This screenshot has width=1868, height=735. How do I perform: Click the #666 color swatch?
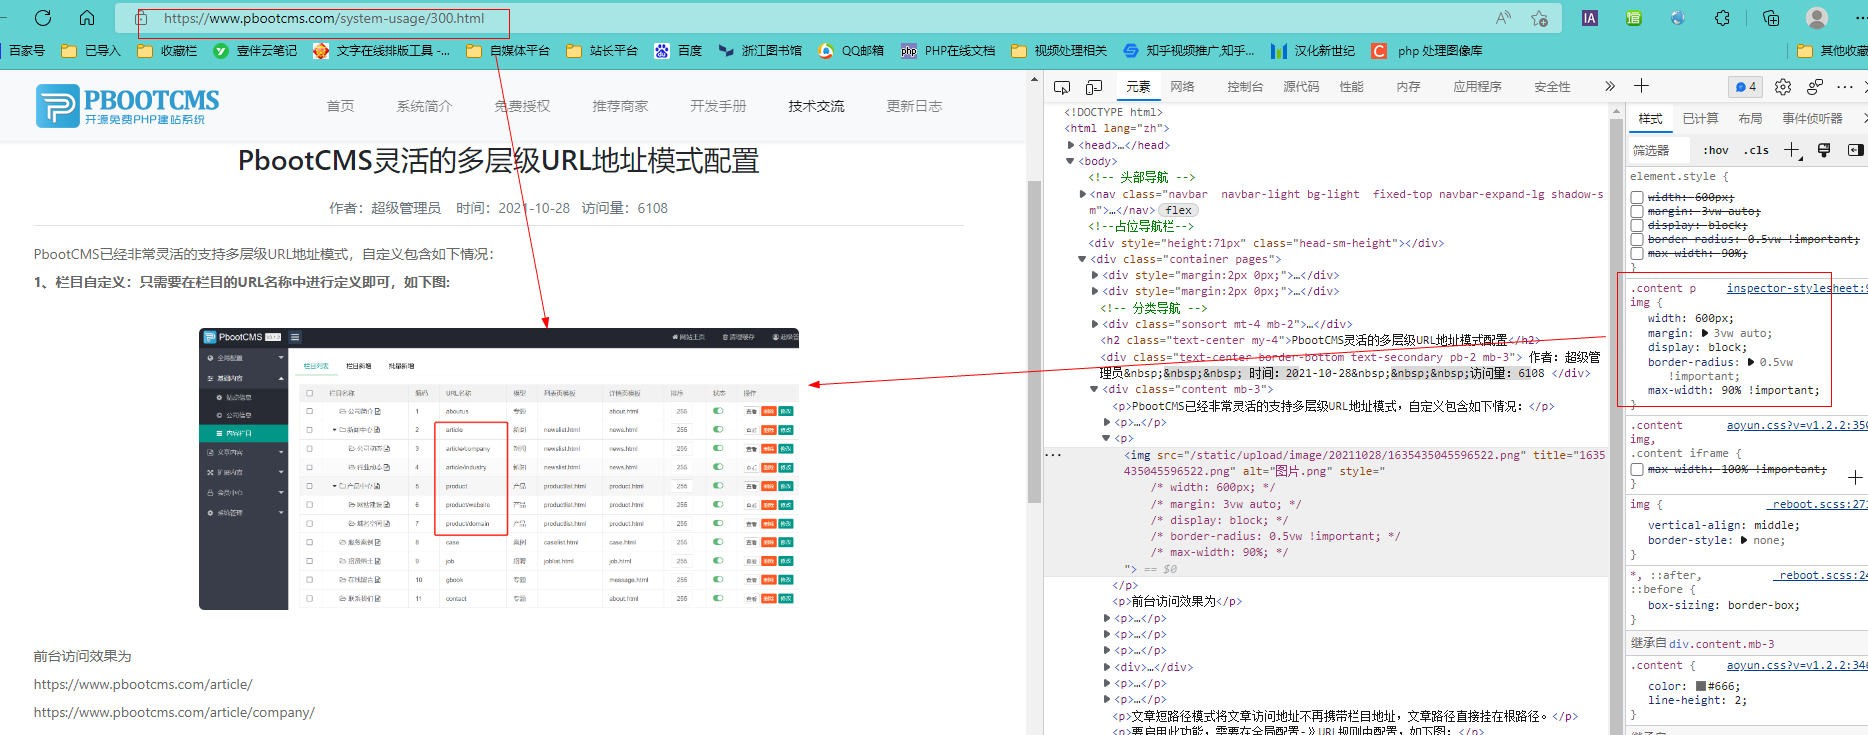1701,686
